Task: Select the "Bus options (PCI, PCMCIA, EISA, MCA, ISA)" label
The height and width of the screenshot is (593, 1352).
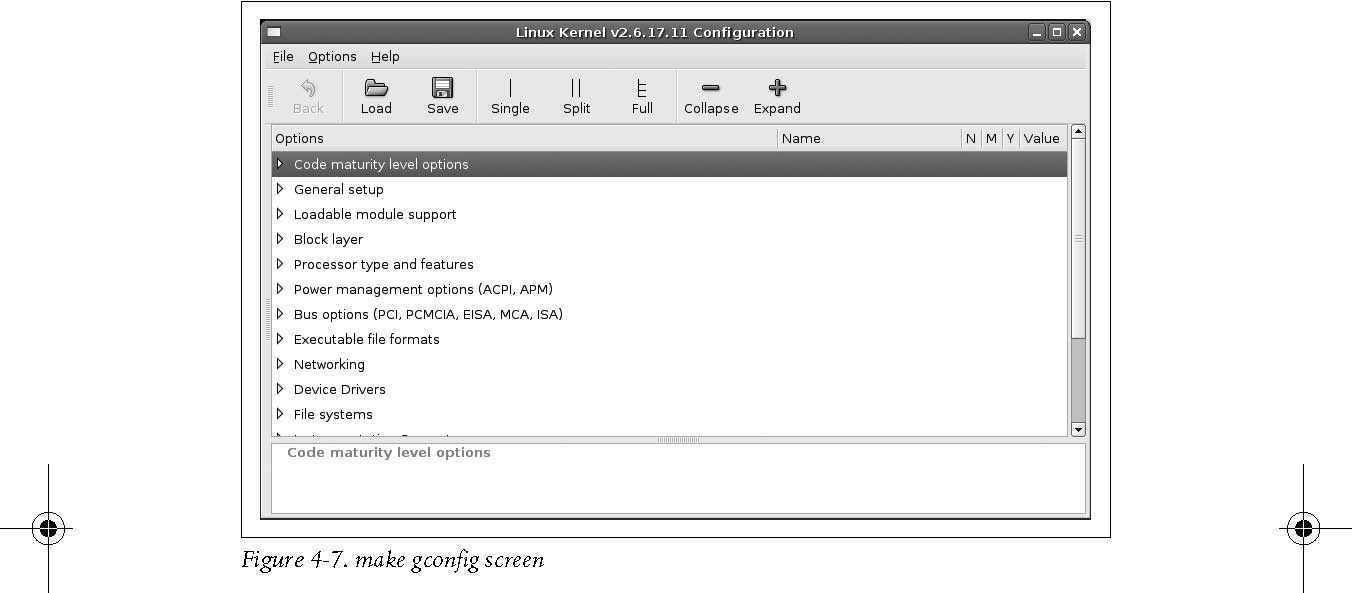Action: pyautogui.click(x=428, y=314)
